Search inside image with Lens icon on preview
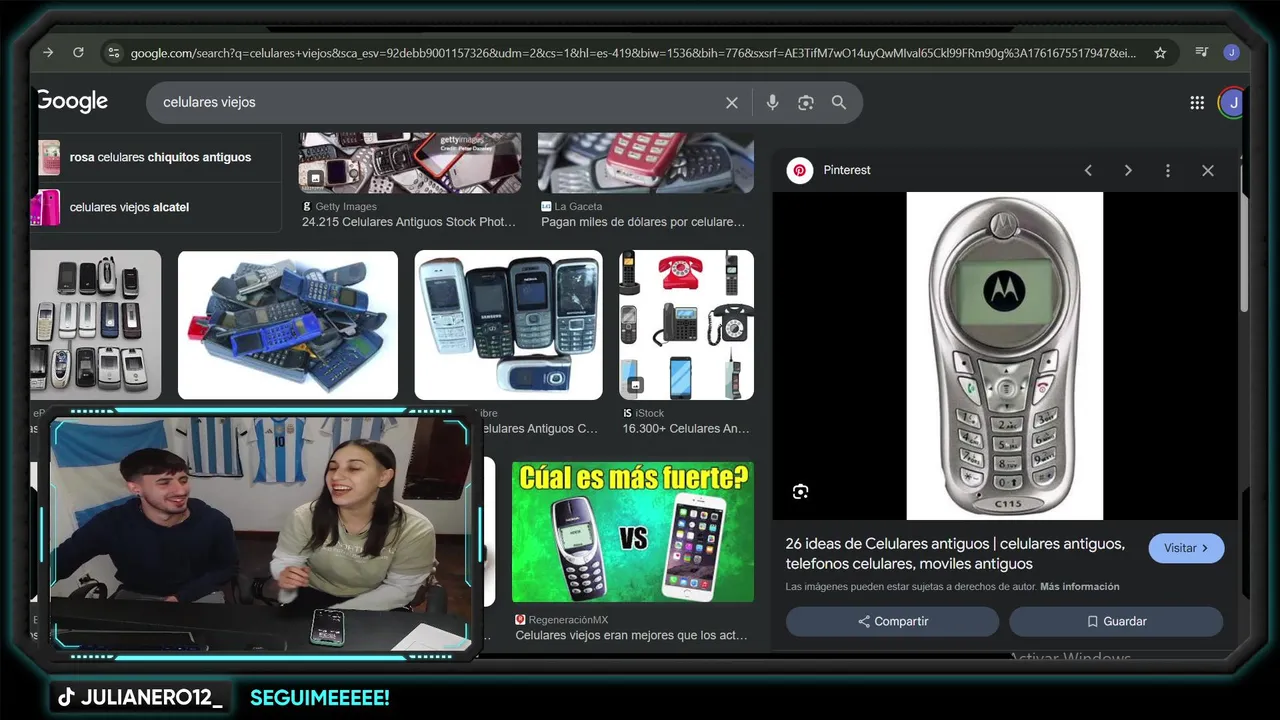The height and width of the screenshot is (720, 1280). click(x=800, y=491)
